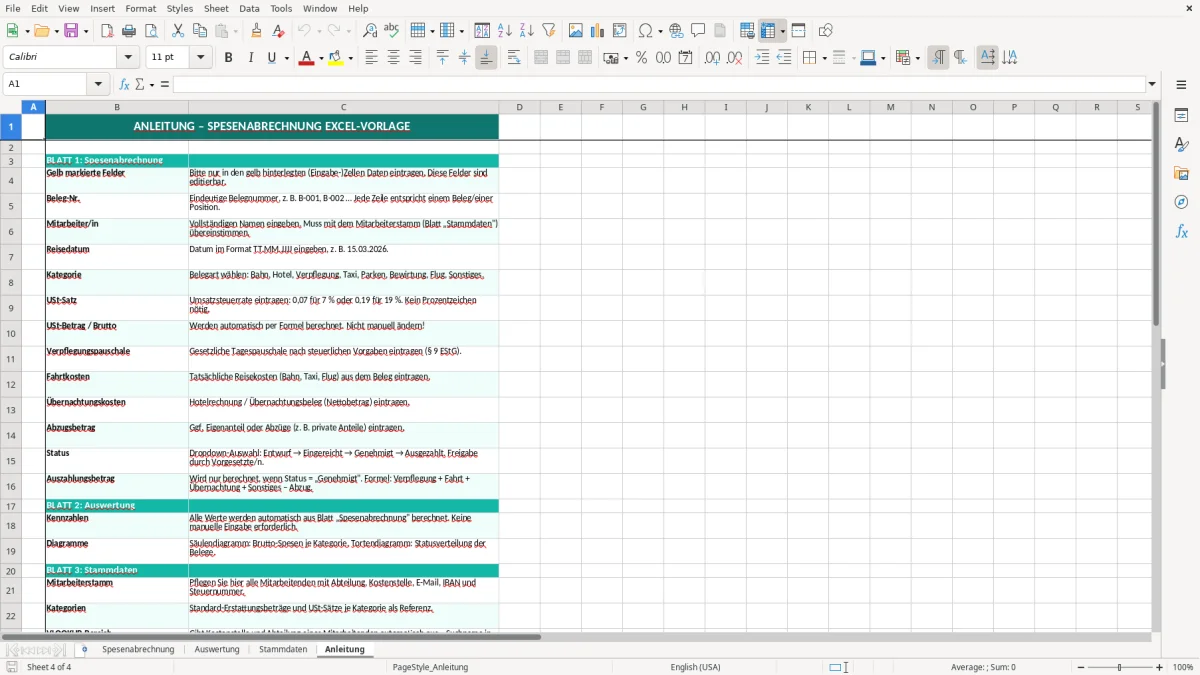Viewport: 1200px width, 675px height.
Task: Click the Export as PDF icon
Action: point(107,31)
